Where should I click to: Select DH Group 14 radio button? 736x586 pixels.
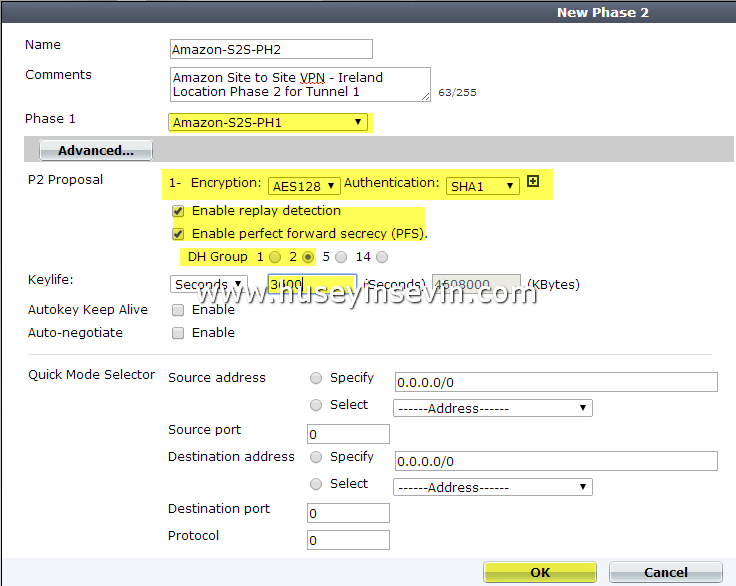coord(382,257)
